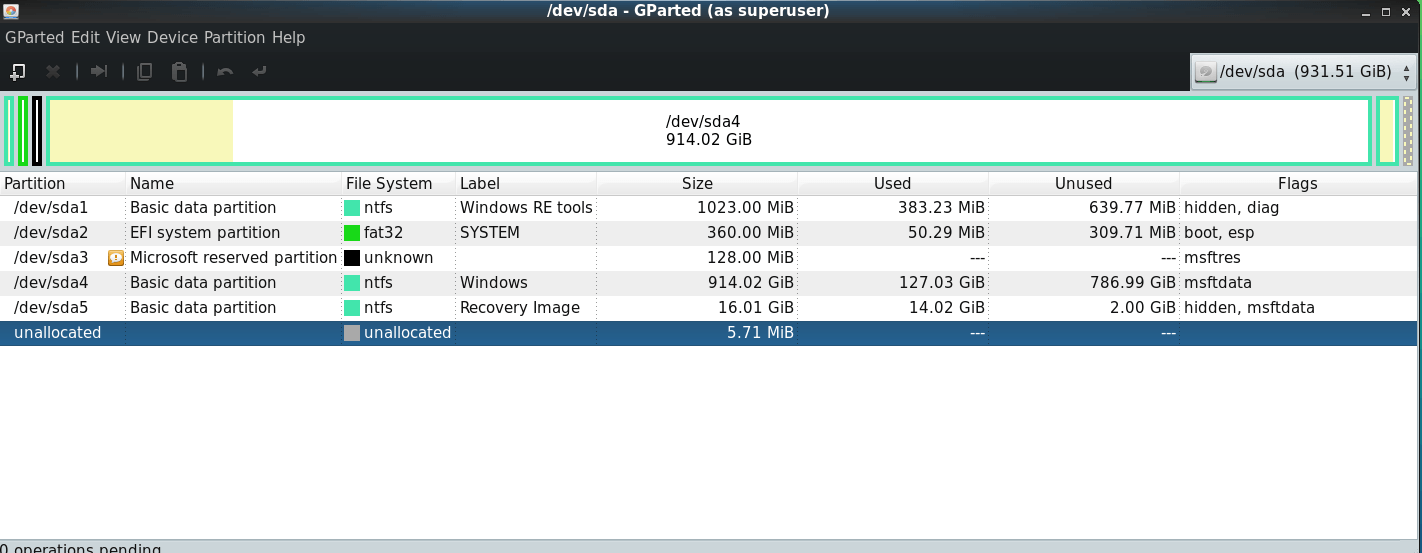Click the warning icon on /dev/sda3 row

pos(116,258)
